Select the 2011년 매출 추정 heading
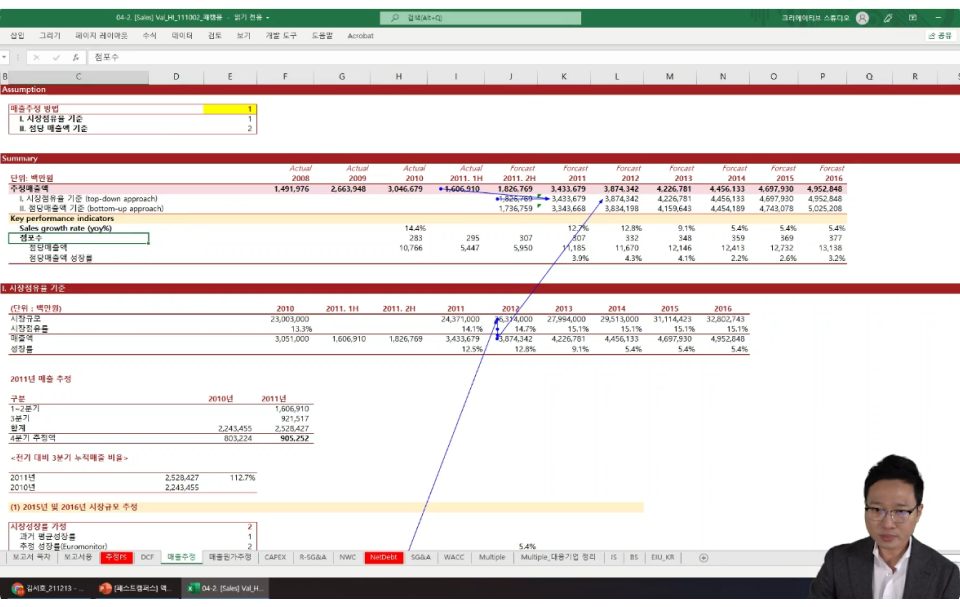The height and width of the screenshot is (607, 960). pos(40,379)
